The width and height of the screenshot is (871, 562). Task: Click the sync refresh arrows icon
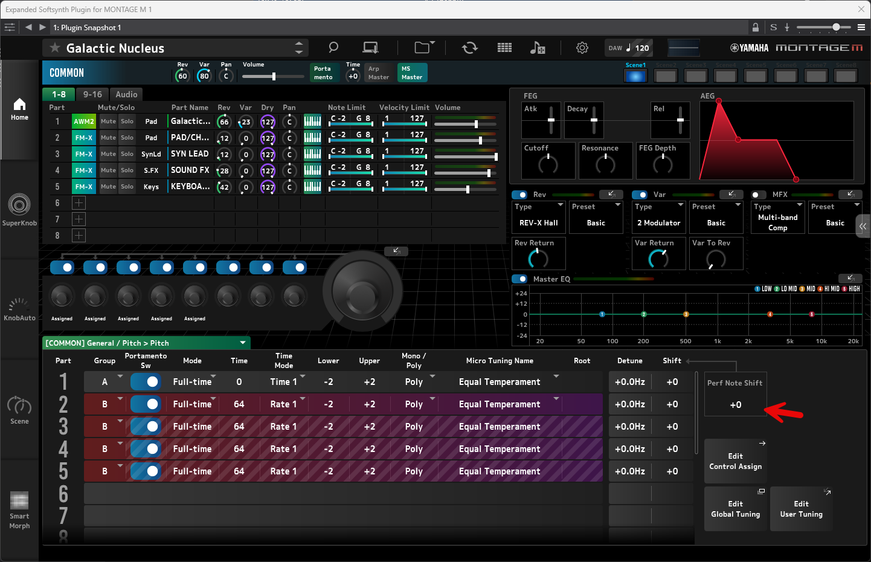pos(469,48)
